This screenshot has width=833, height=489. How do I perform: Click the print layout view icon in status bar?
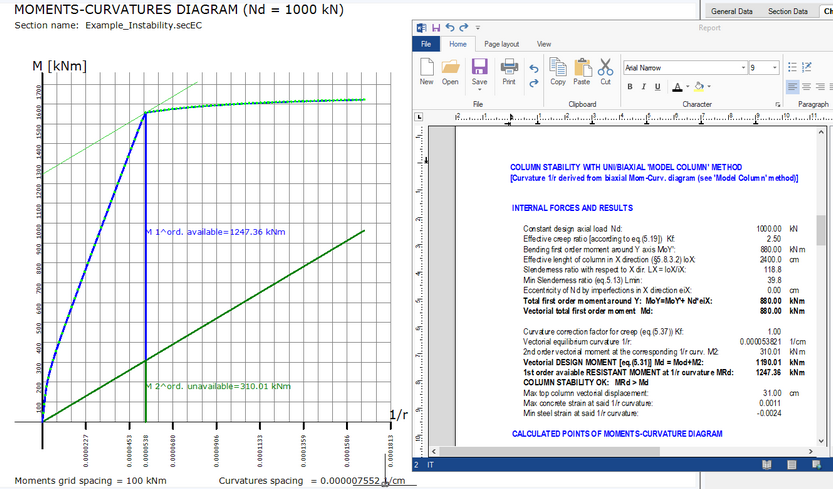[792, 465]
